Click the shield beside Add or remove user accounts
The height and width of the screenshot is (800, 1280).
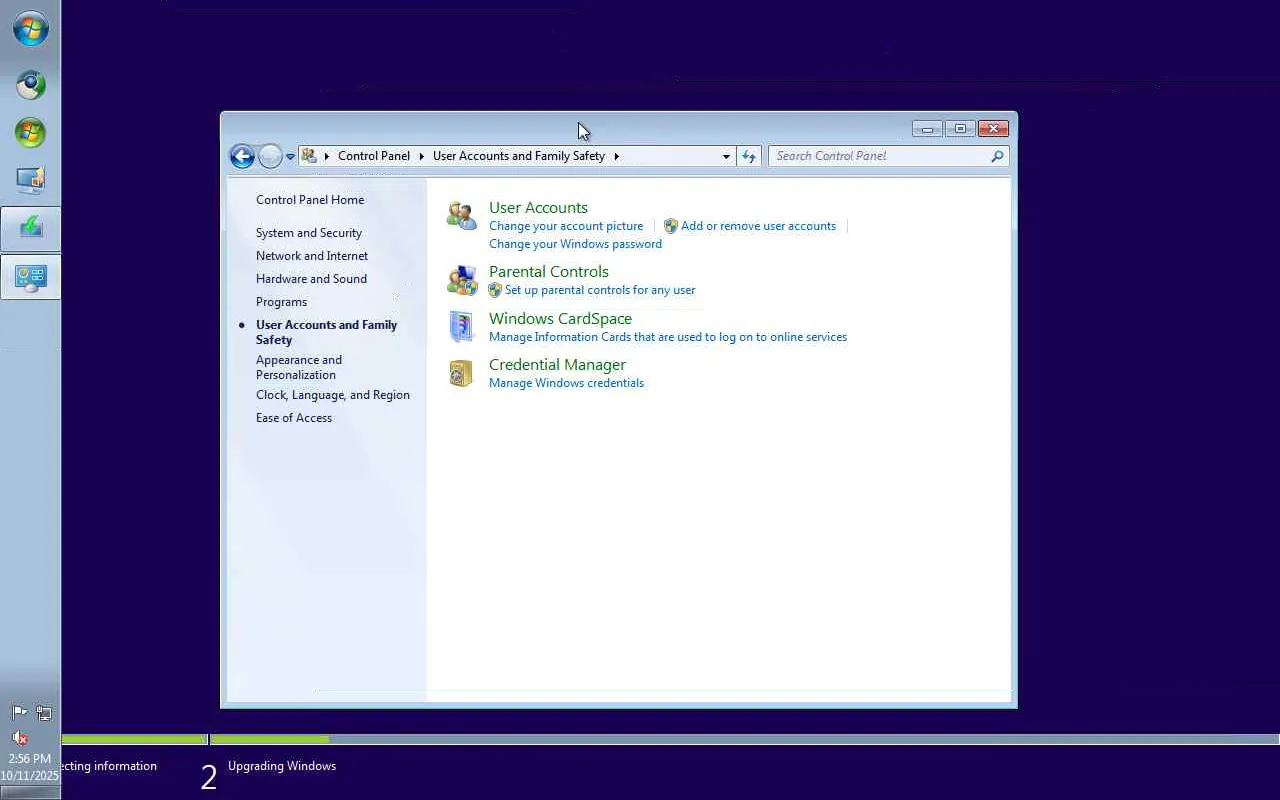pos(671,226)
